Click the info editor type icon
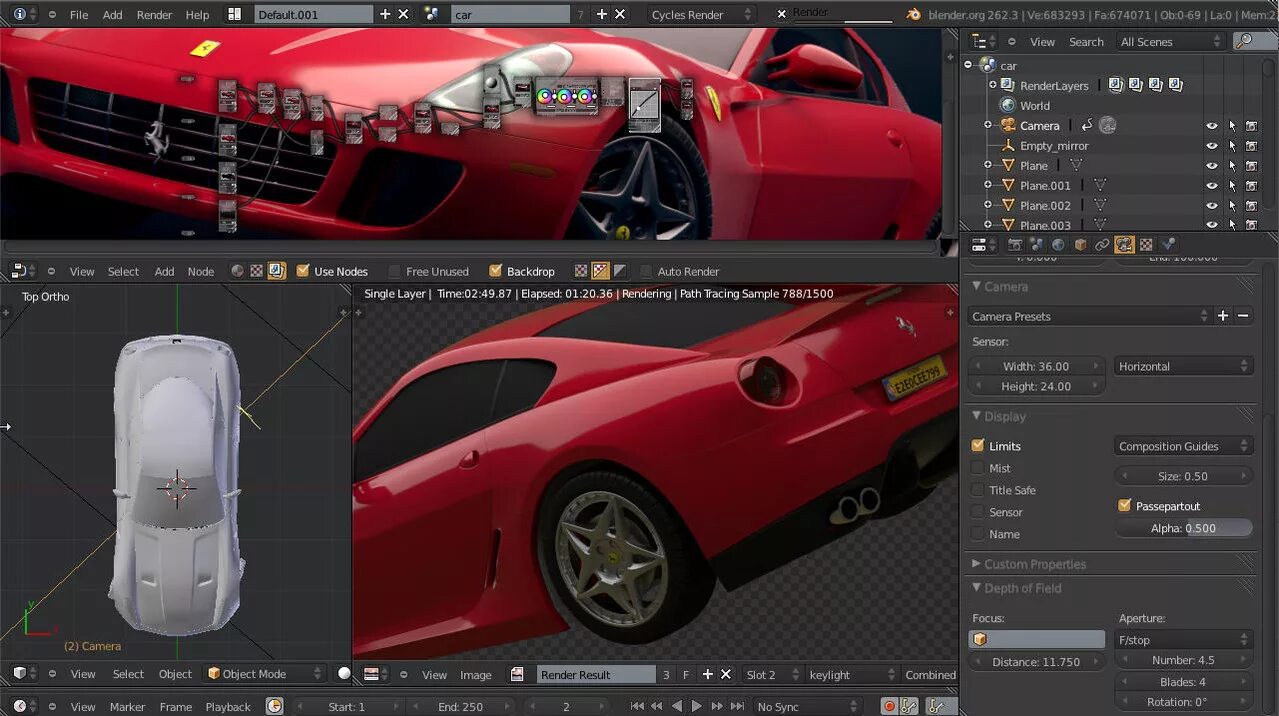This screenshot has width=1279, height=716. tap(20, 14)
